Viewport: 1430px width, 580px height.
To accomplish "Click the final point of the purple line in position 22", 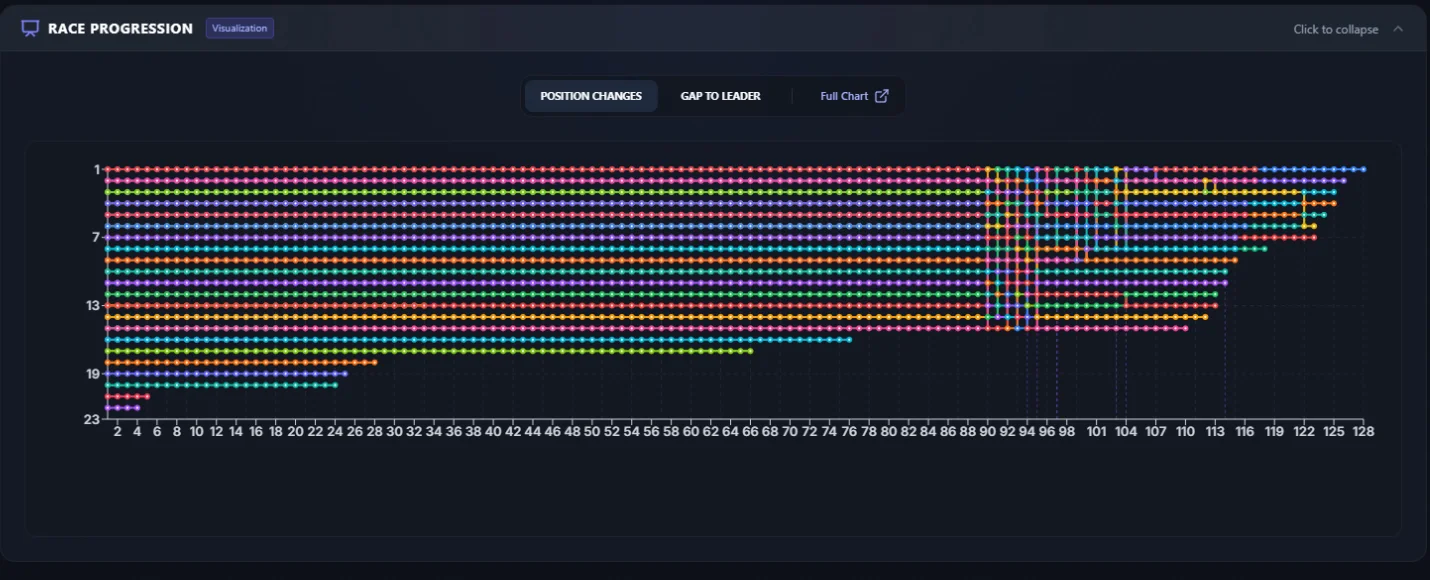I will [x=137, y=408].
